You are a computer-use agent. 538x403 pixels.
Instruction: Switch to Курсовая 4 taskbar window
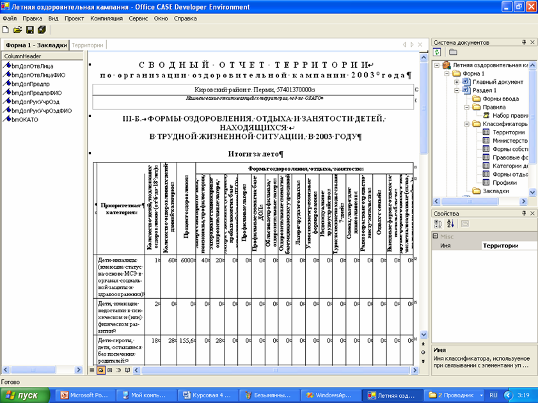coord(208,395)
